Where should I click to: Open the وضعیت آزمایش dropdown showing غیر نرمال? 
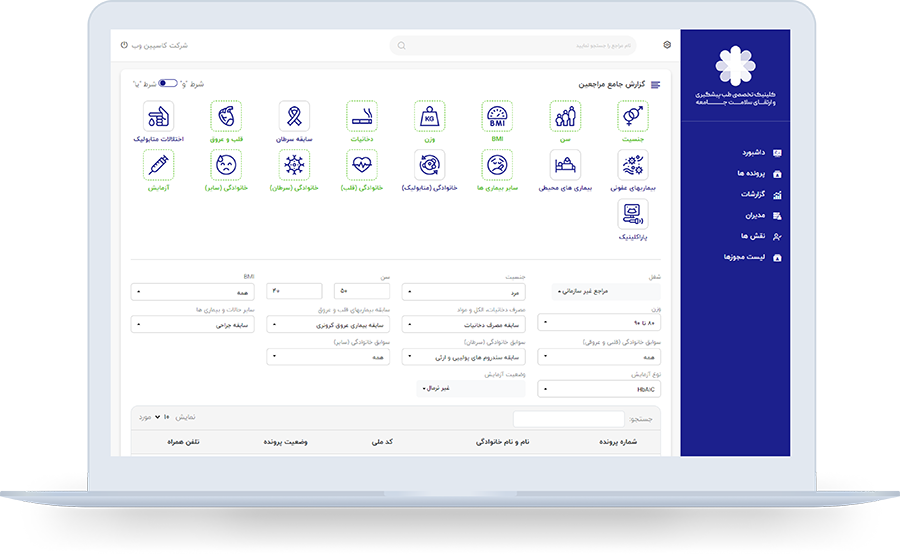click(x=471, y=388)
